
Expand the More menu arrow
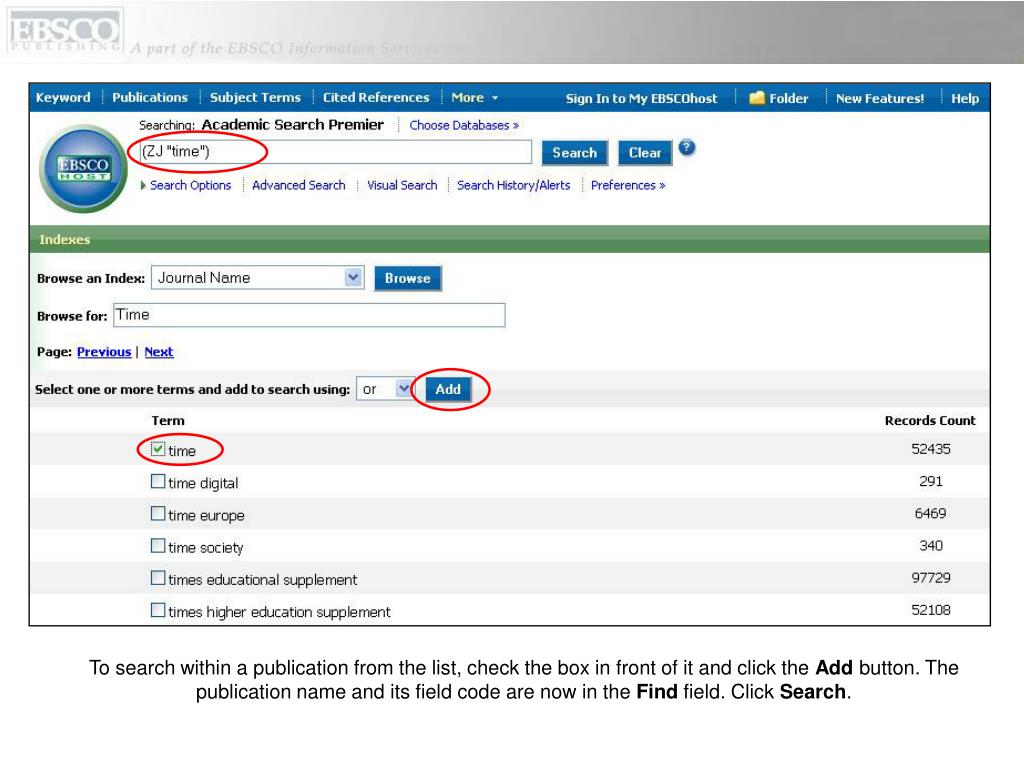[495, 98]
